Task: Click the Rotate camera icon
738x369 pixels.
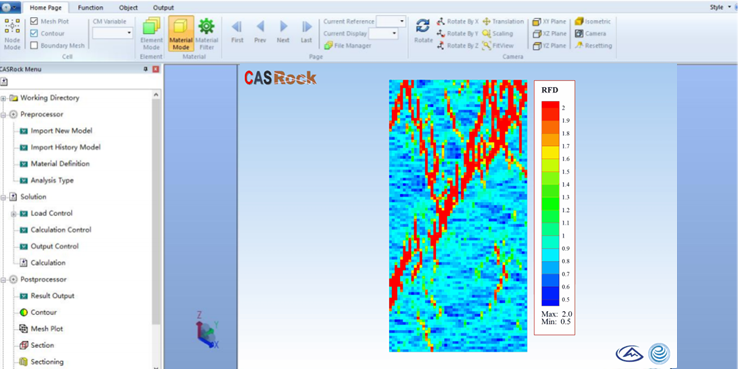Action: (x=423, y=26)
